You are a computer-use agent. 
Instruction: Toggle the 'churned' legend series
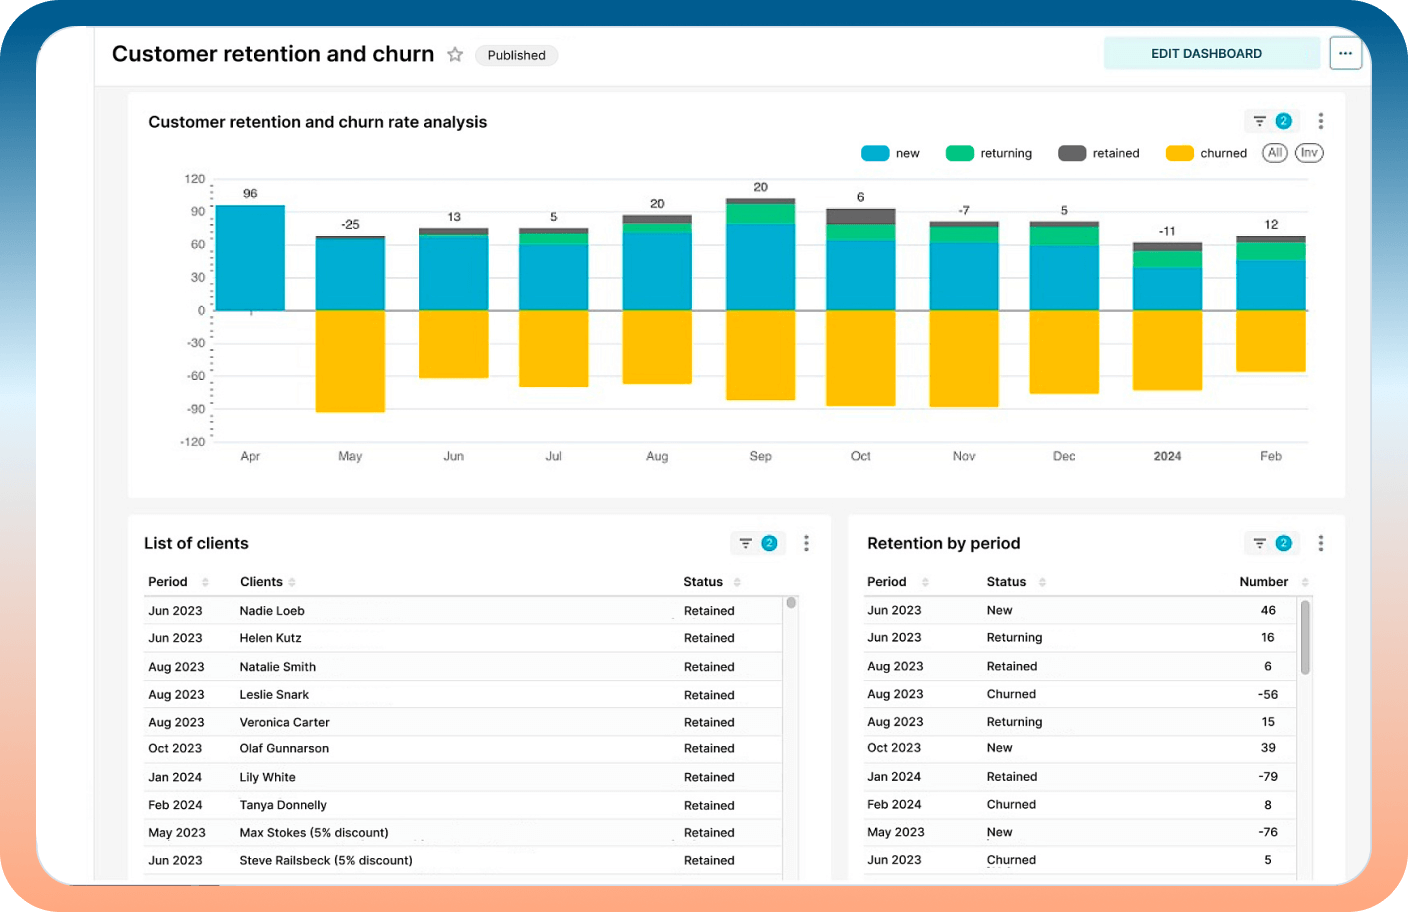coord(1207,153)
